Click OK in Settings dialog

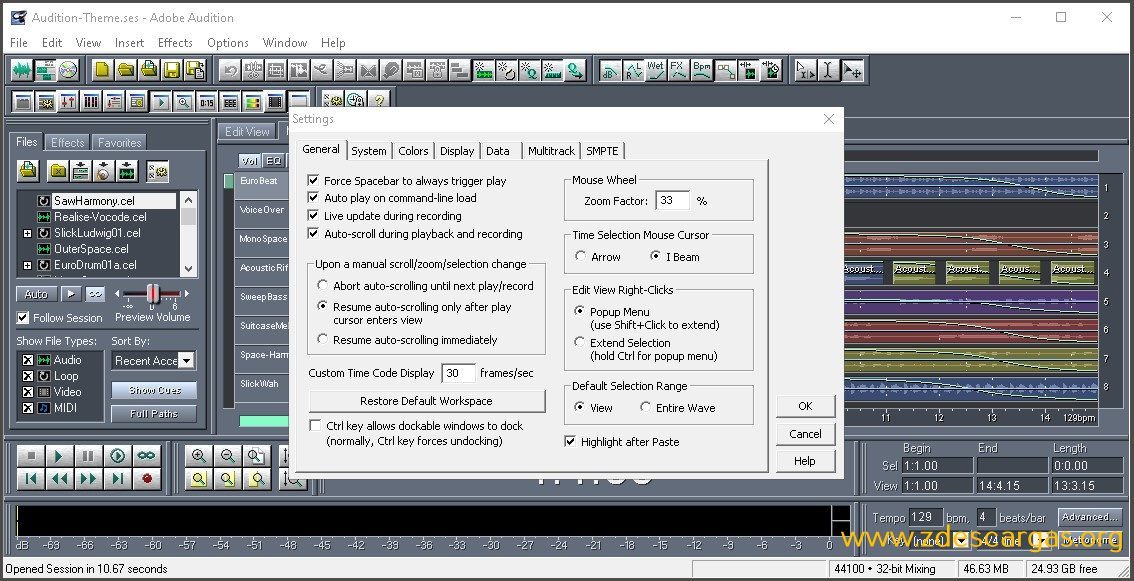[x=806, y=406]
